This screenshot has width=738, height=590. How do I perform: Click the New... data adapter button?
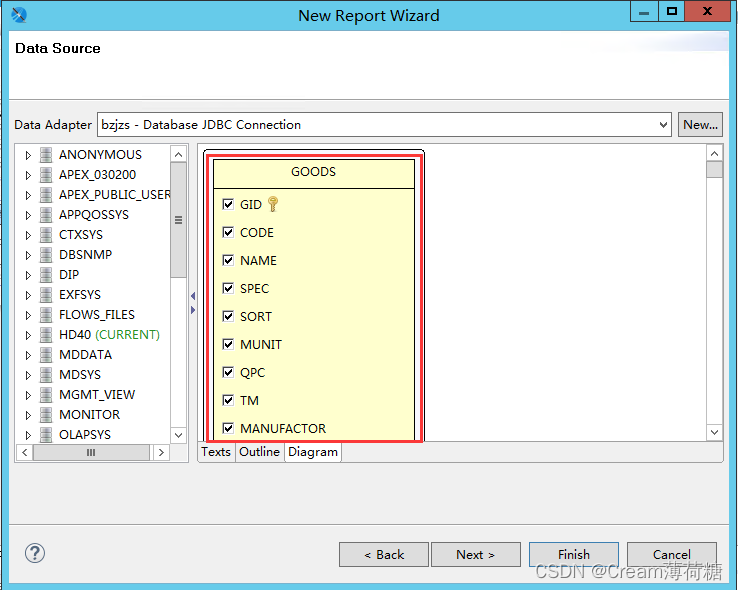point(700,125)
